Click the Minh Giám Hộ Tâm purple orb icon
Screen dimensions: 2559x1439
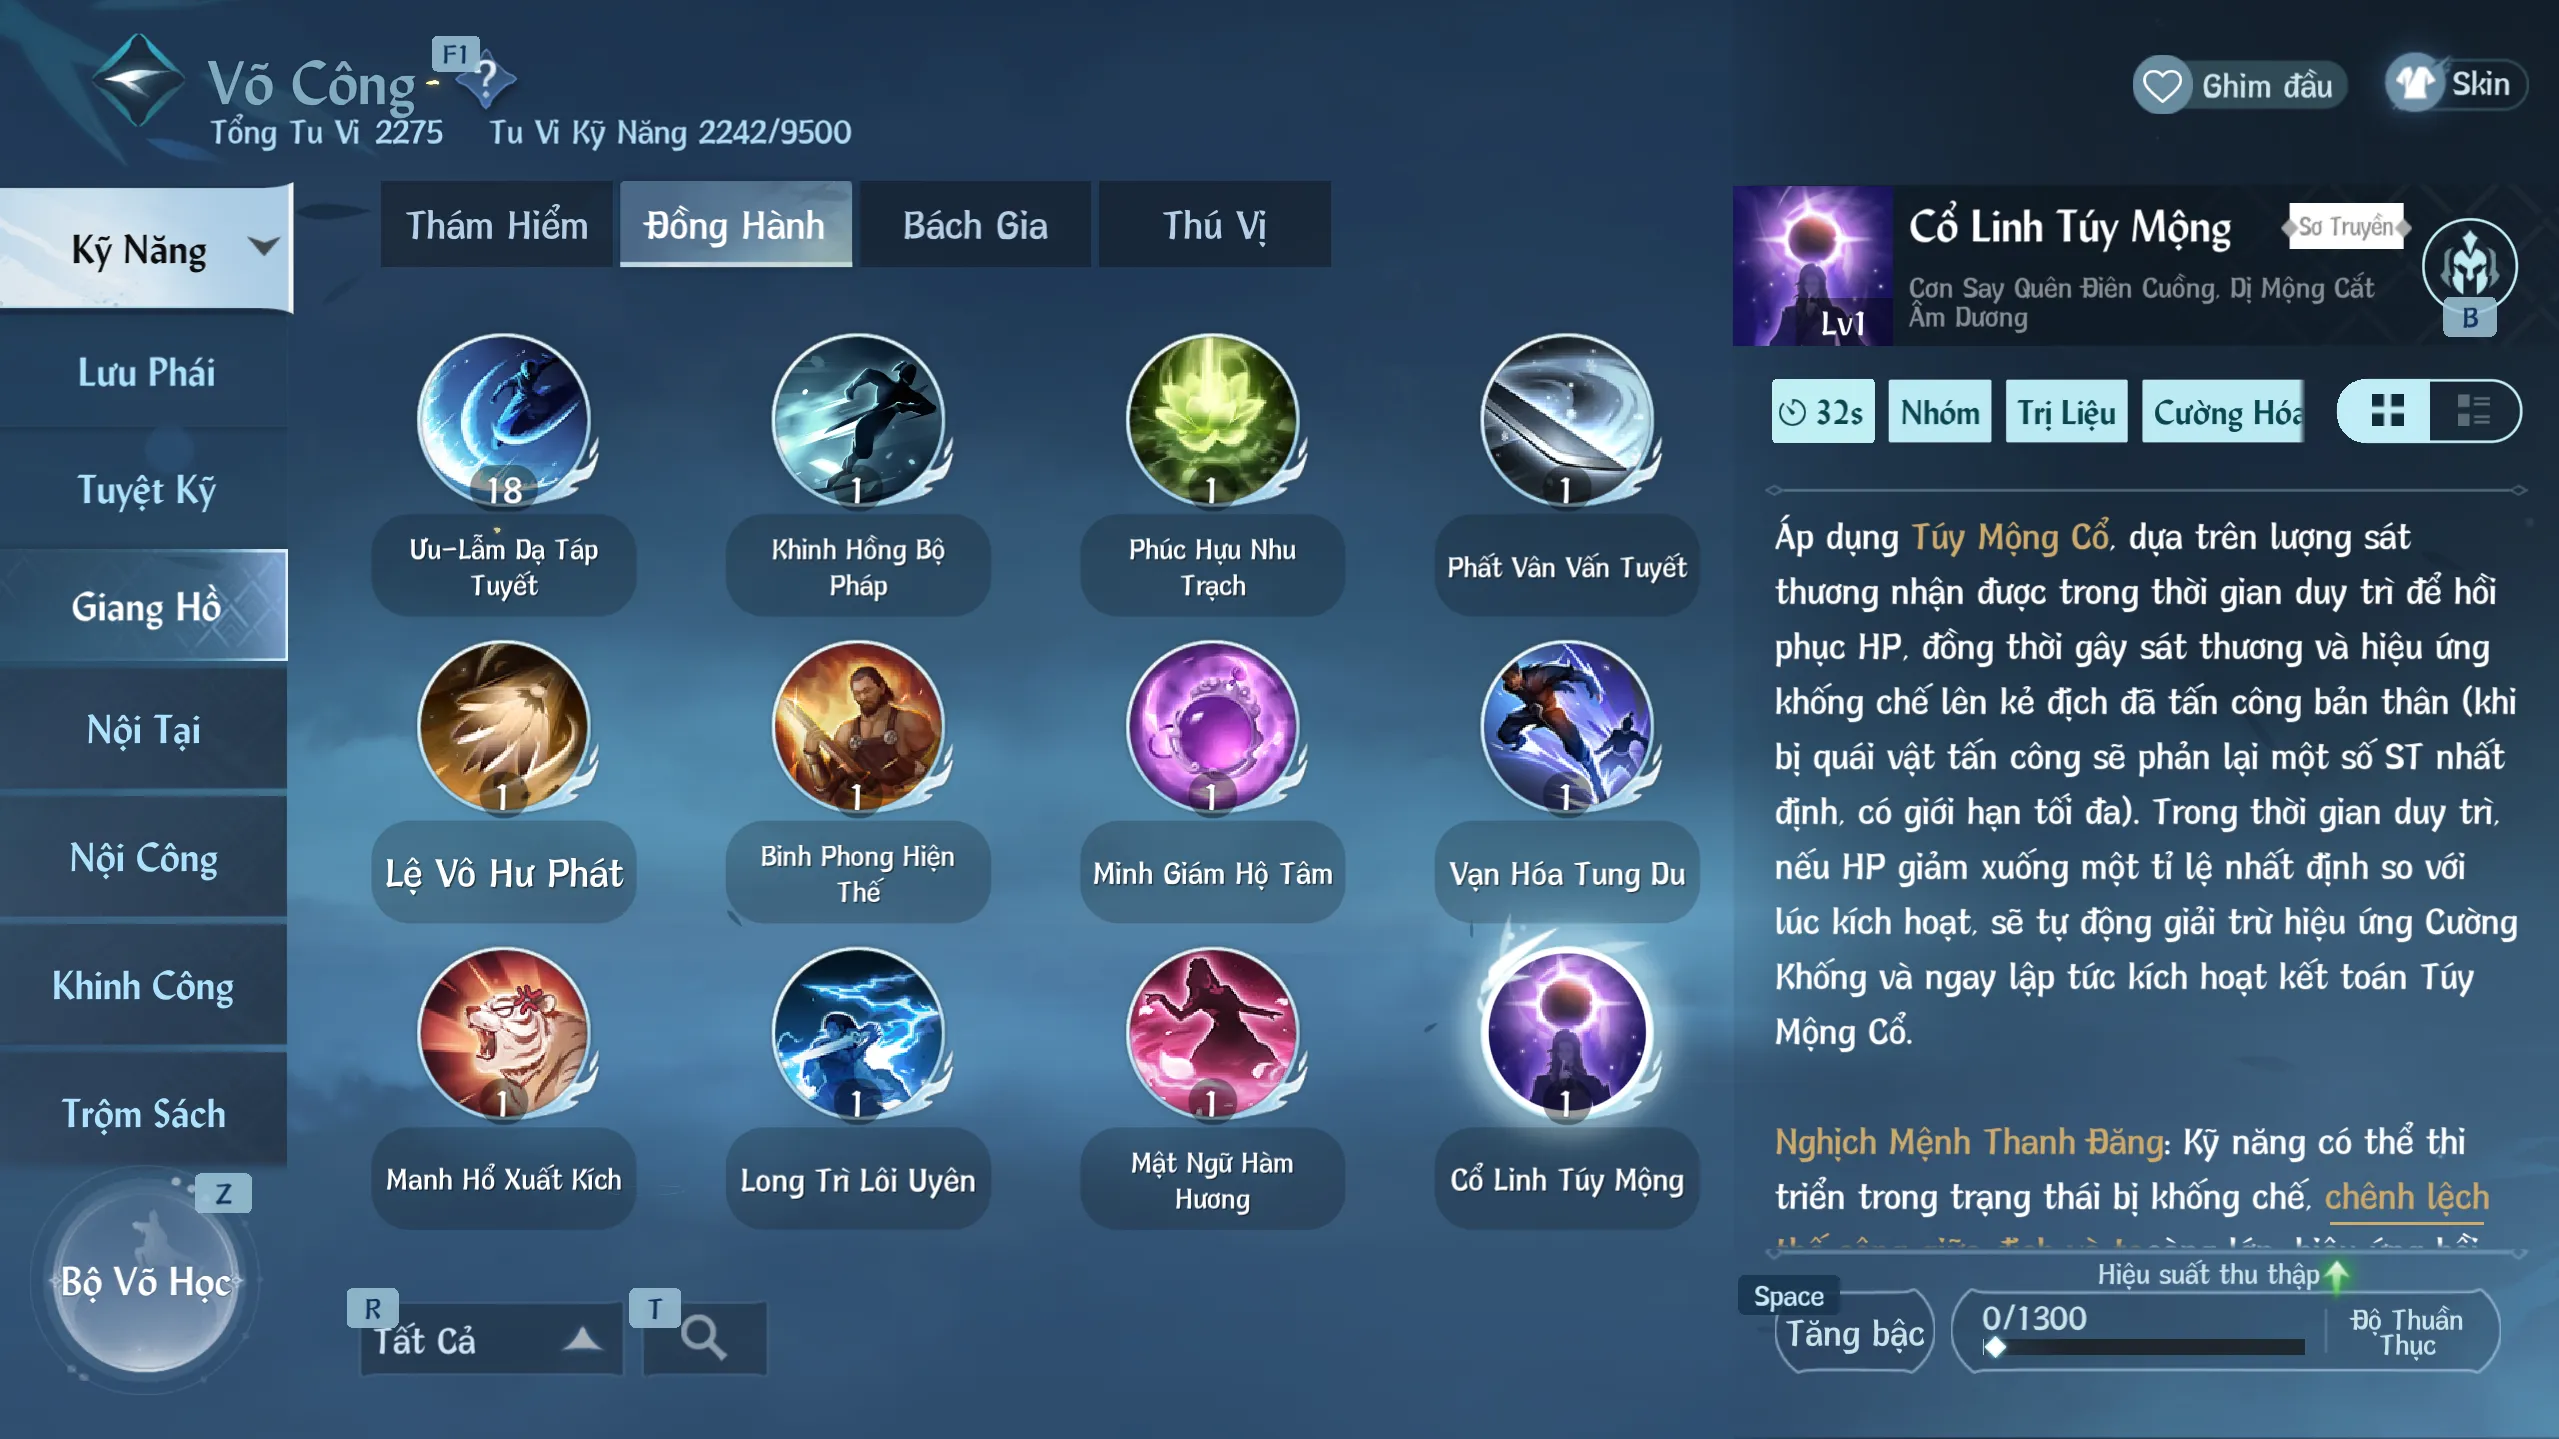pyautogui.click(x=1212, y=727)
